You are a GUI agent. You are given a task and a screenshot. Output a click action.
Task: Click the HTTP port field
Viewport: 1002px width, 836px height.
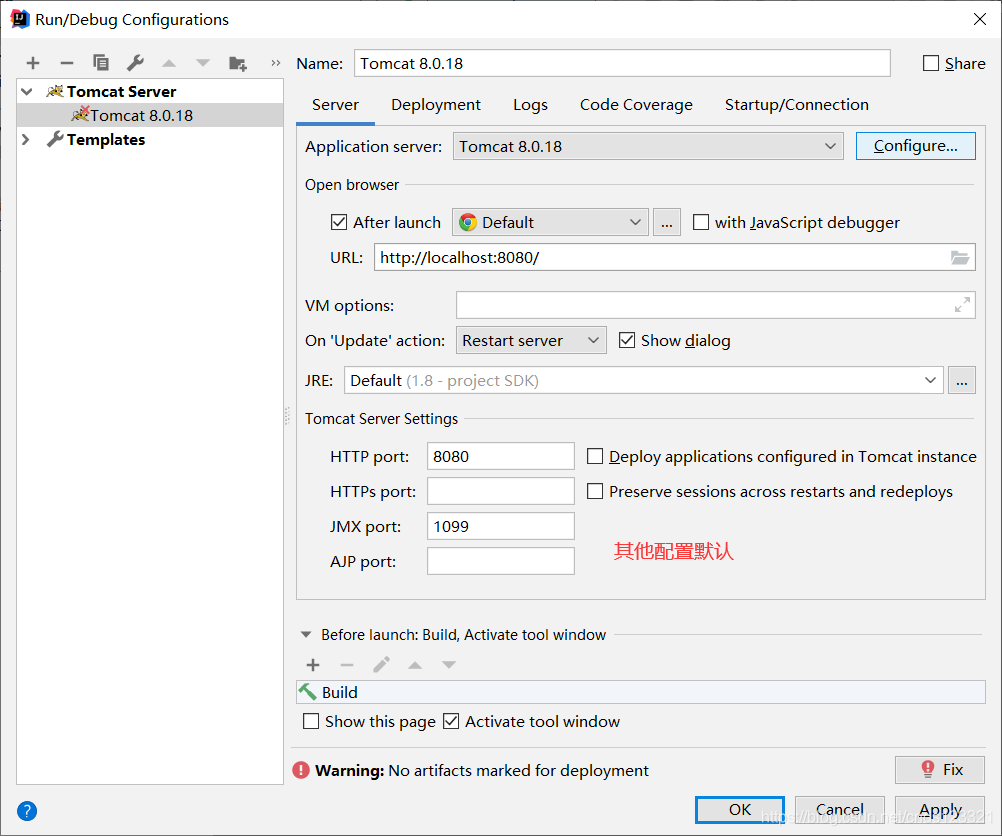[x=500, y=456]
